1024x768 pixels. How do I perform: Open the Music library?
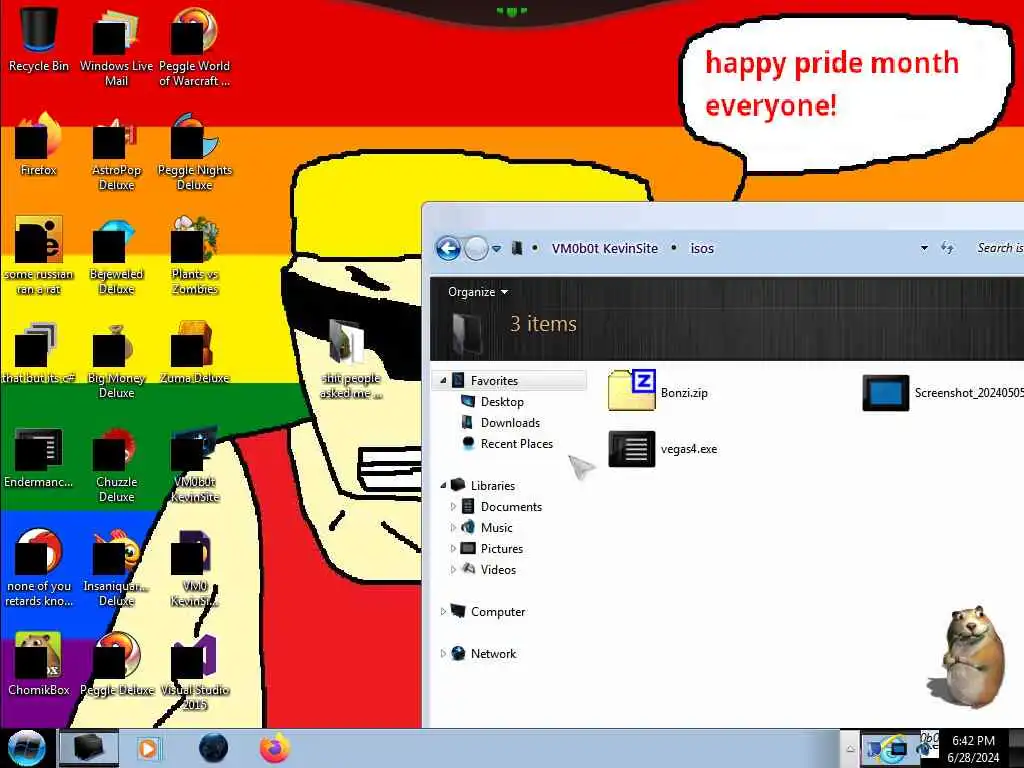click(496, 528)
